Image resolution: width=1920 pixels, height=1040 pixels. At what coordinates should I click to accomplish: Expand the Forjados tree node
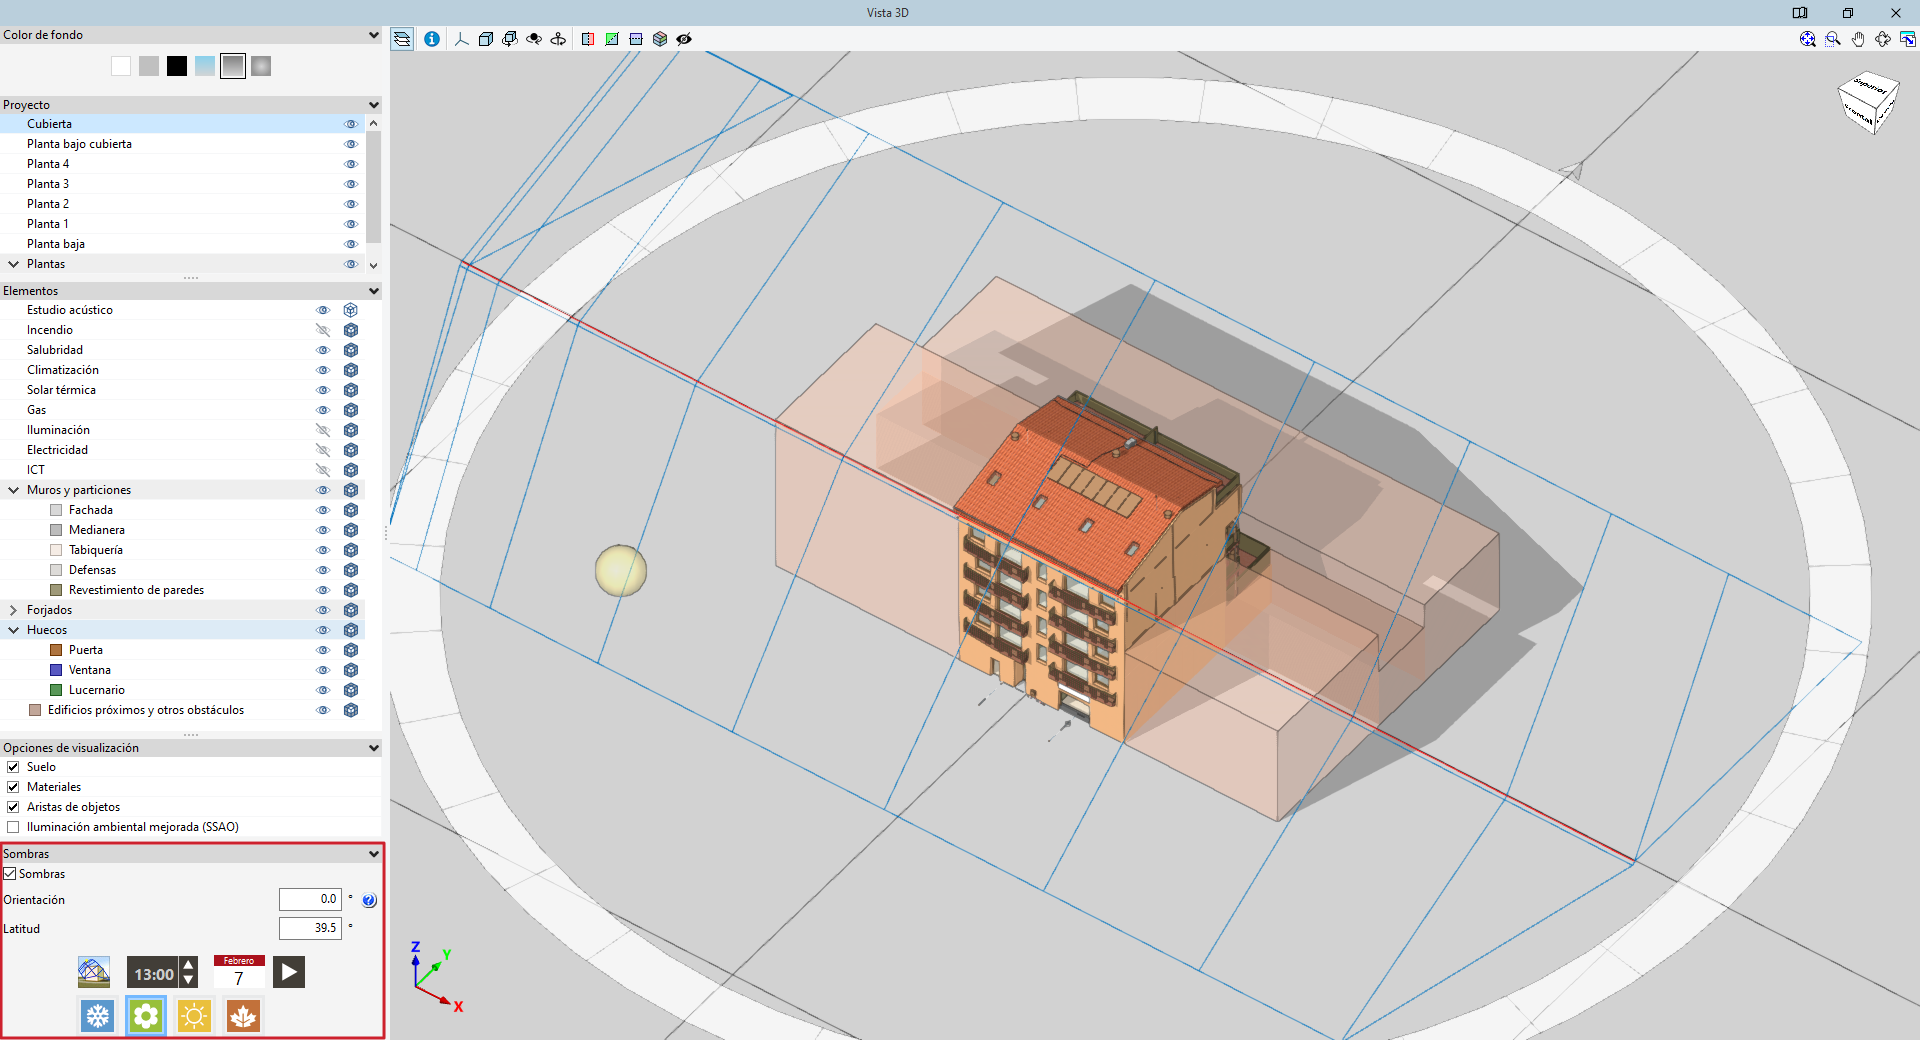click(x=13, y=610)
